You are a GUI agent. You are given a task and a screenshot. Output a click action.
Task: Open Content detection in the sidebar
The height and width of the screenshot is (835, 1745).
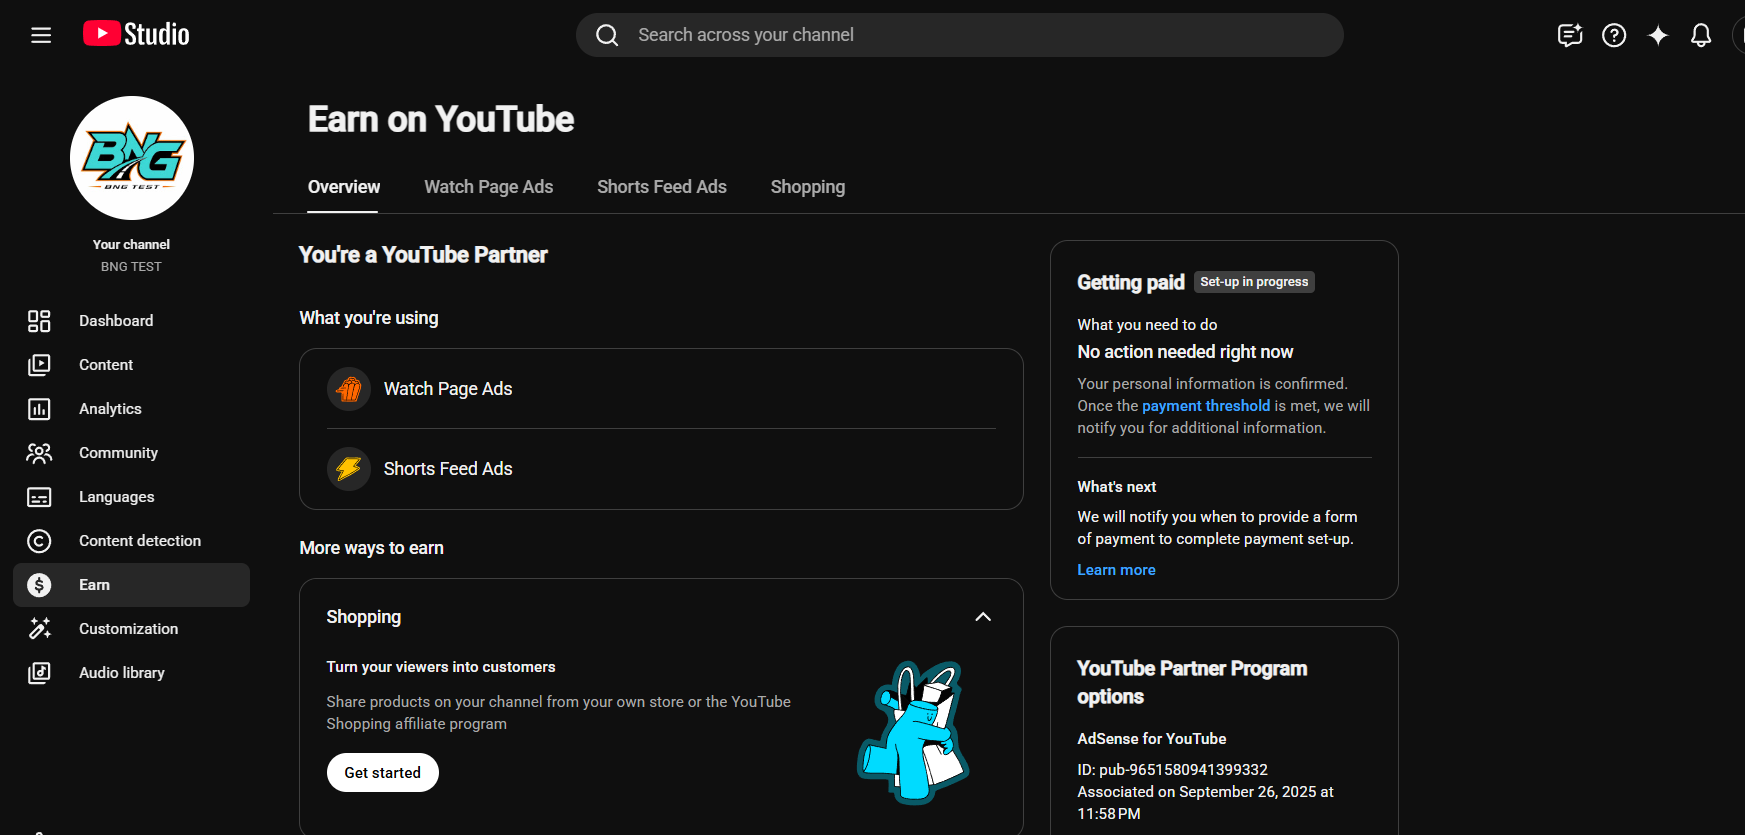tap(132, 541)
